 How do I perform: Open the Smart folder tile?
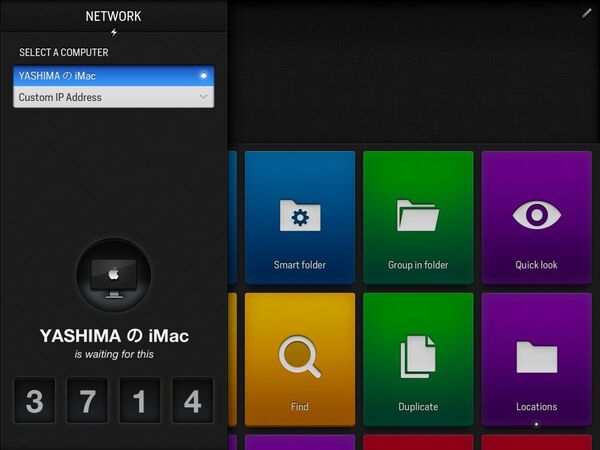point(300,217)
